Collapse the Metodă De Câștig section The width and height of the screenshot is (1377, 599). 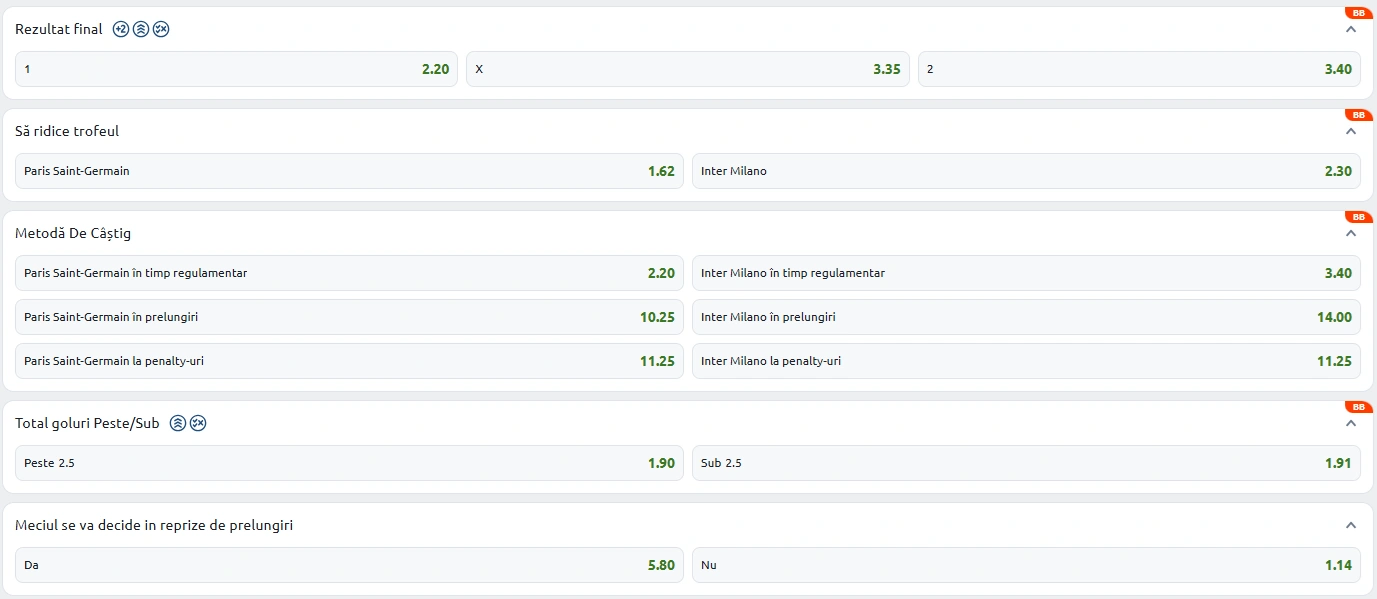pos(1351,233)
